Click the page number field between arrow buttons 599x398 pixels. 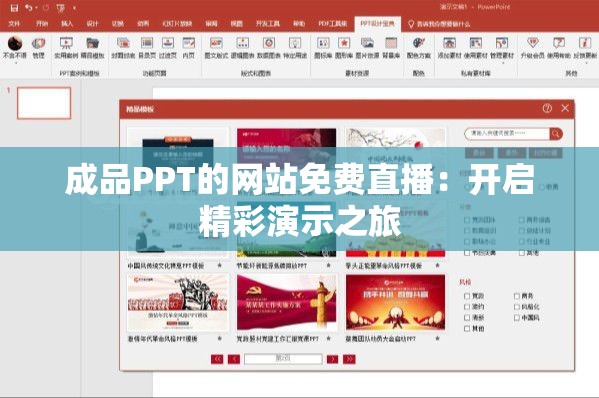tap(283, 359)
